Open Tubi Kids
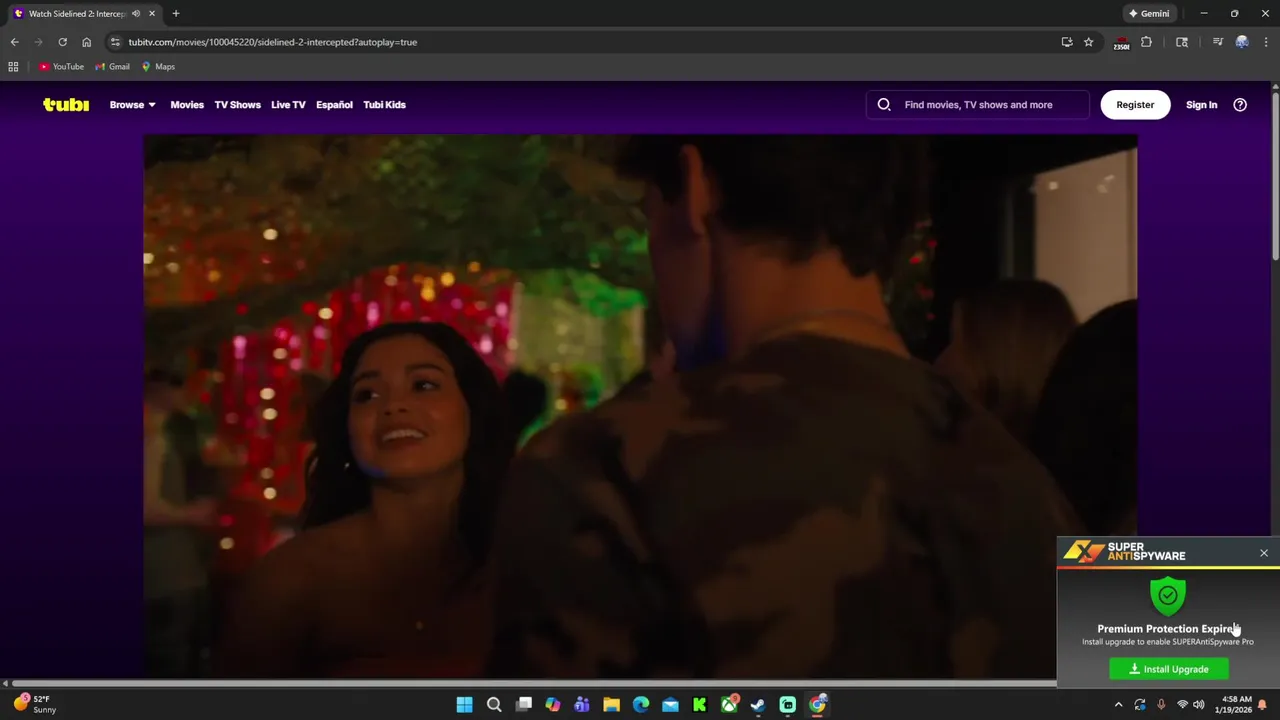The height and width of the screenshot is (720, 1280). pos(384,104)
